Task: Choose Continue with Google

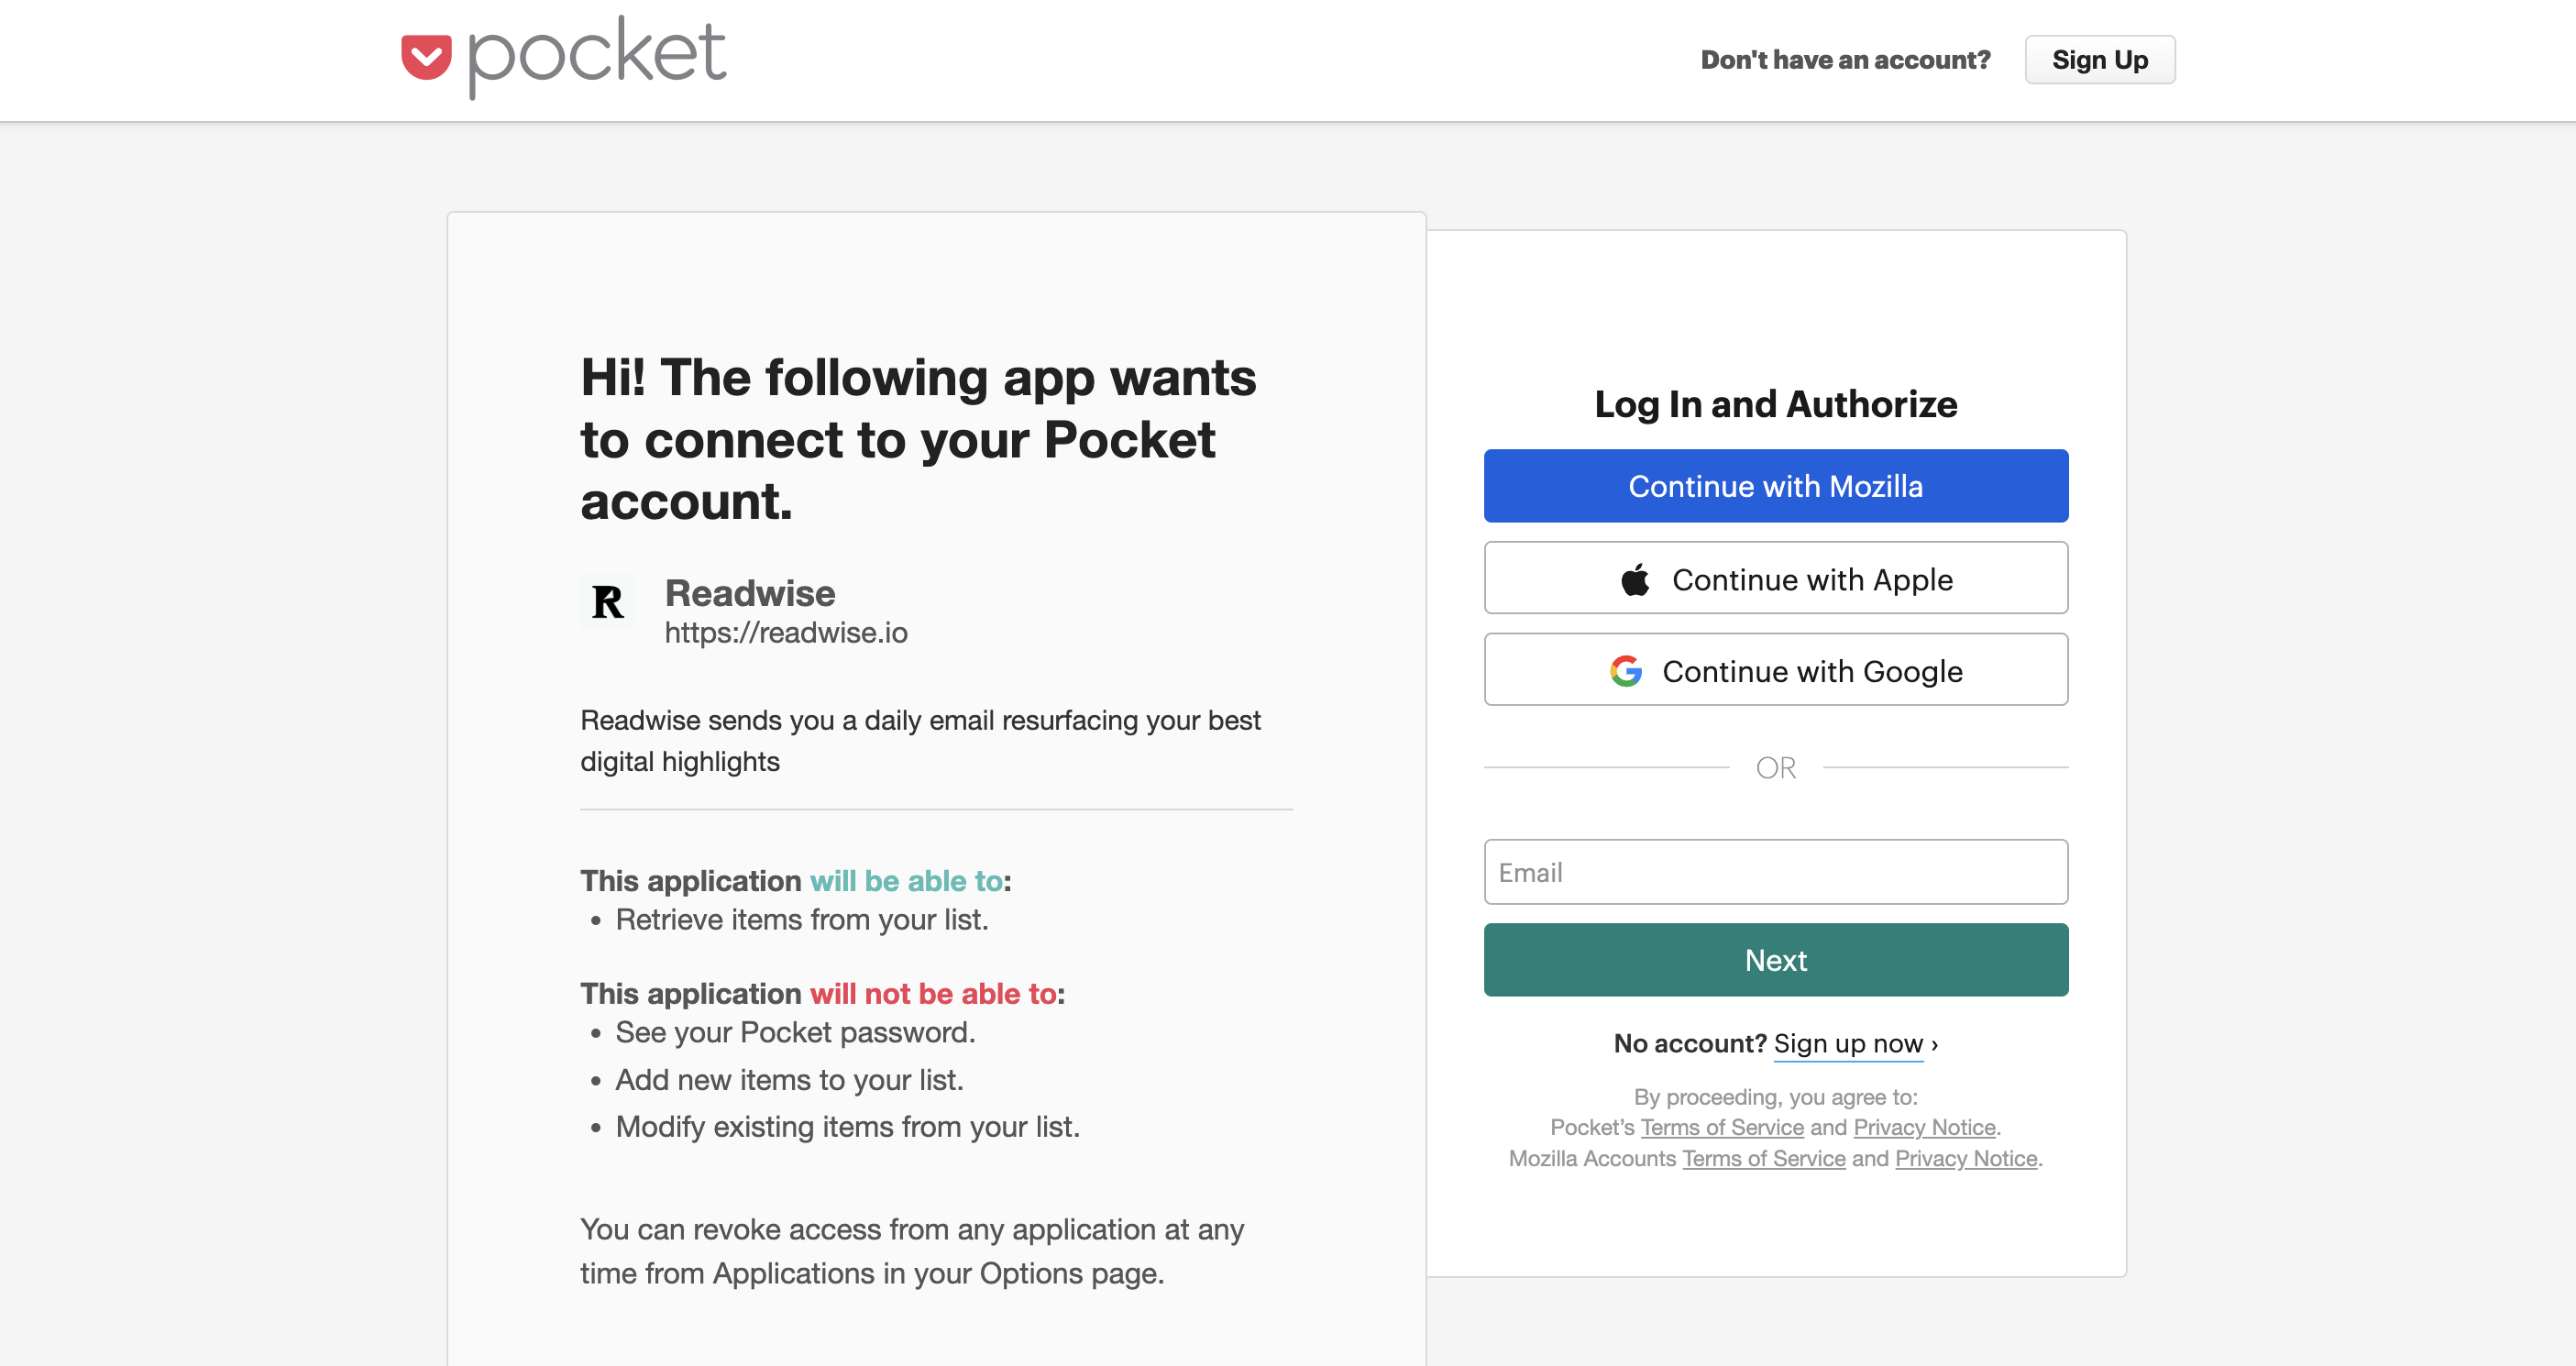Action: click(1776, 670)
